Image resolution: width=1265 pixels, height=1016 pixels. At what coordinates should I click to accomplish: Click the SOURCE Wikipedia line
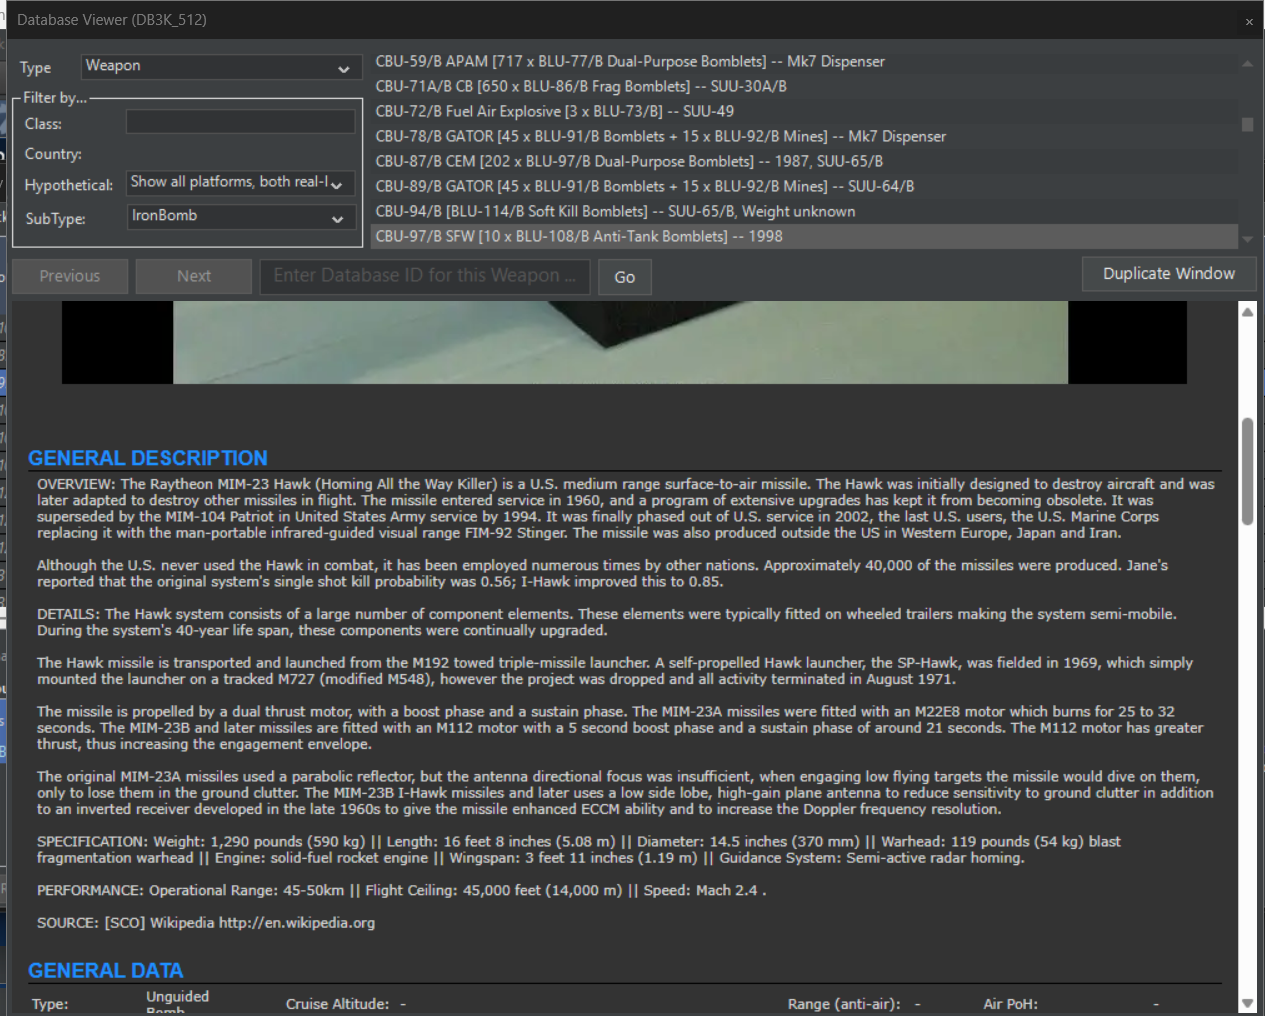tap(206, 923)
